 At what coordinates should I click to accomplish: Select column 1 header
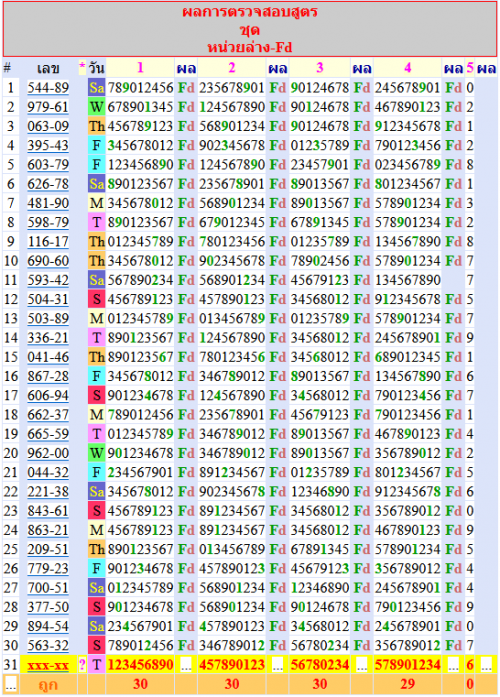point(140,68)
